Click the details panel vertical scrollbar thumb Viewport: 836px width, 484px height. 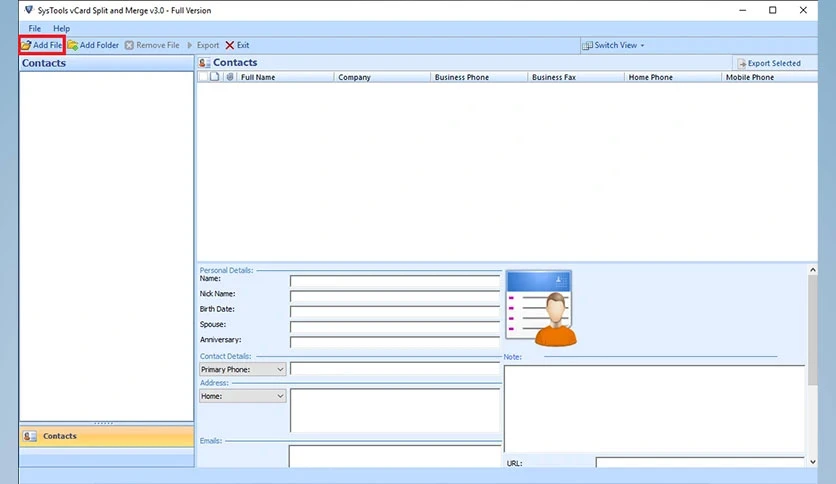click(813, 330)
